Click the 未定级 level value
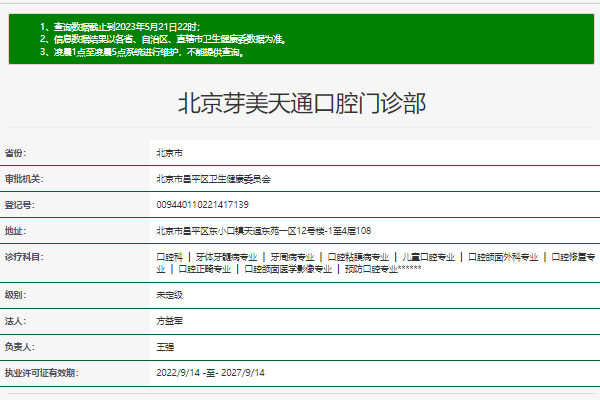Viewport: 600px width, 400px height. [170, 295]
